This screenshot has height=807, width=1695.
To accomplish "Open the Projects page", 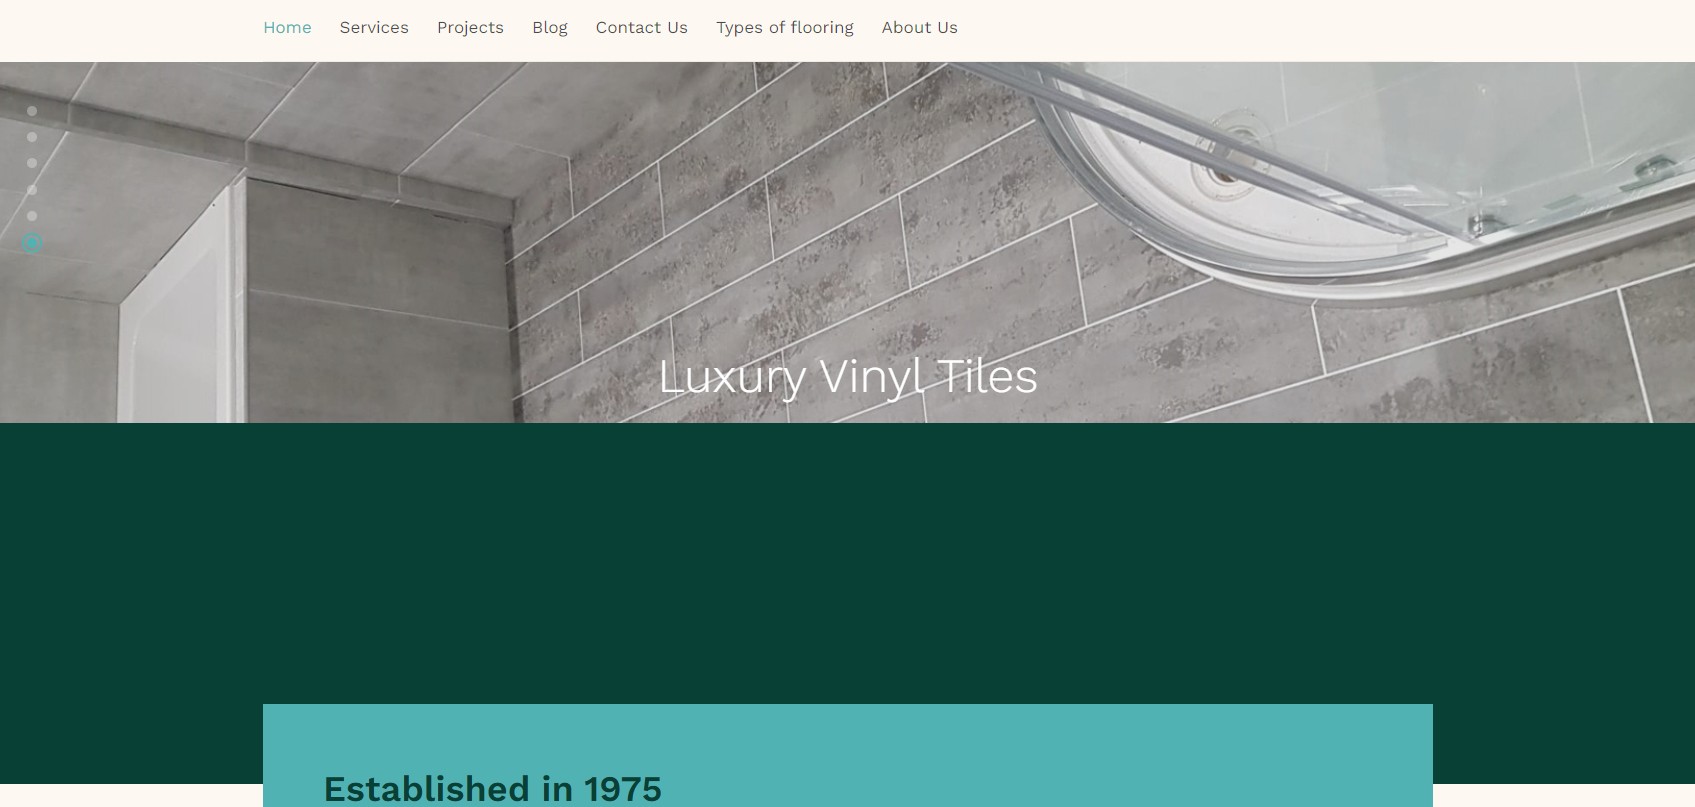I will coord(470,28).
